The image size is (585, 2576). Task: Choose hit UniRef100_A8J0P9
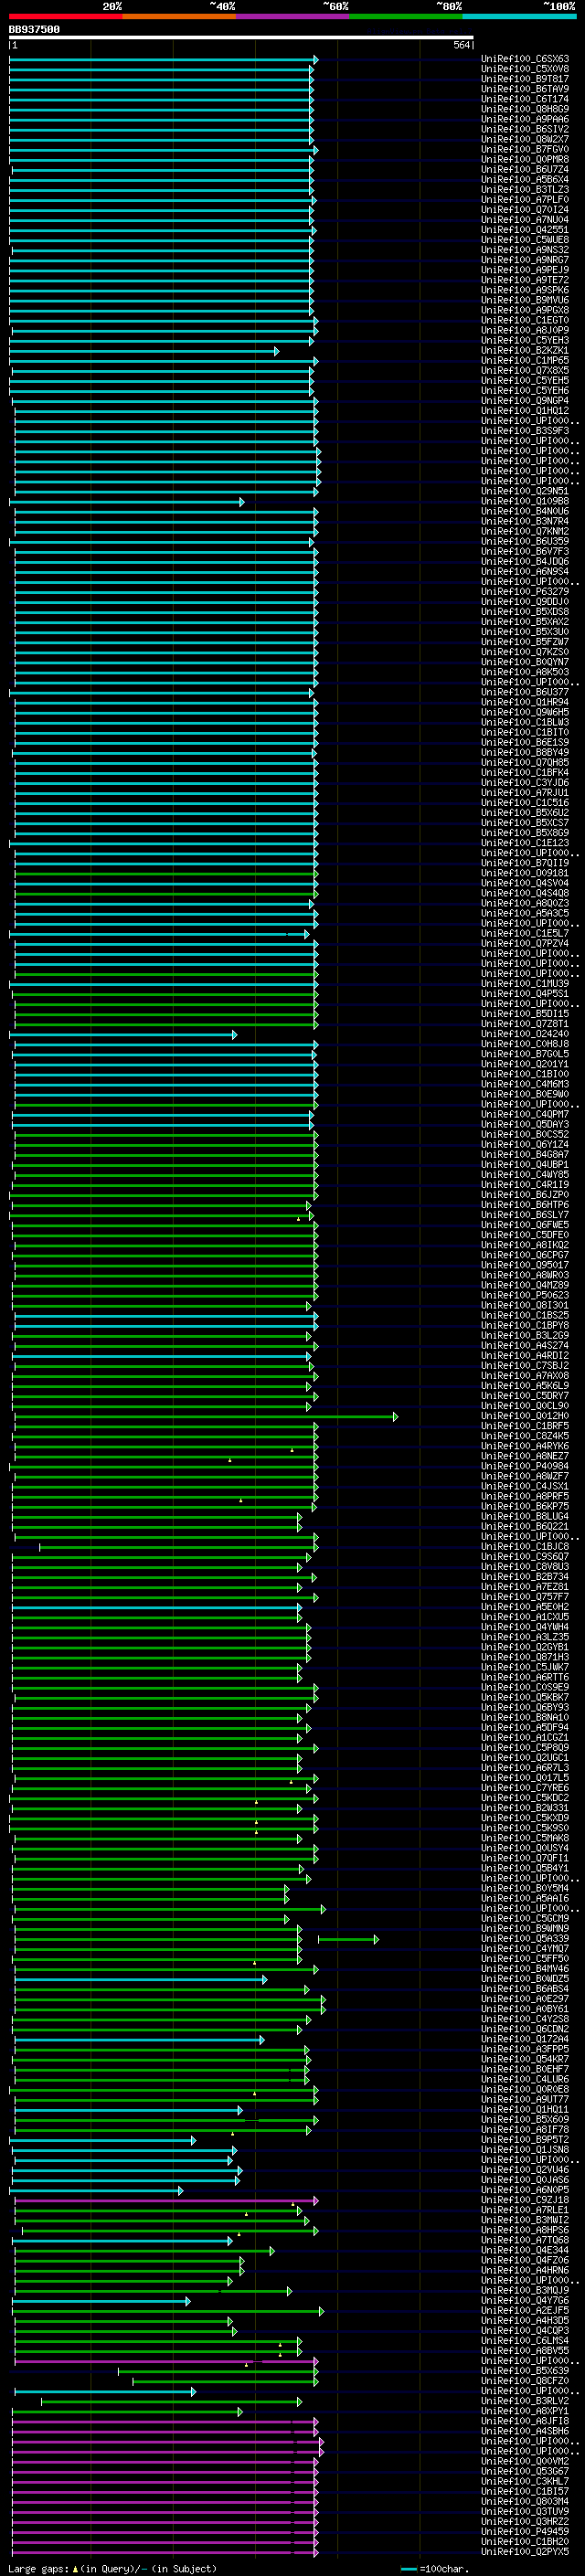tap(525, 330)
